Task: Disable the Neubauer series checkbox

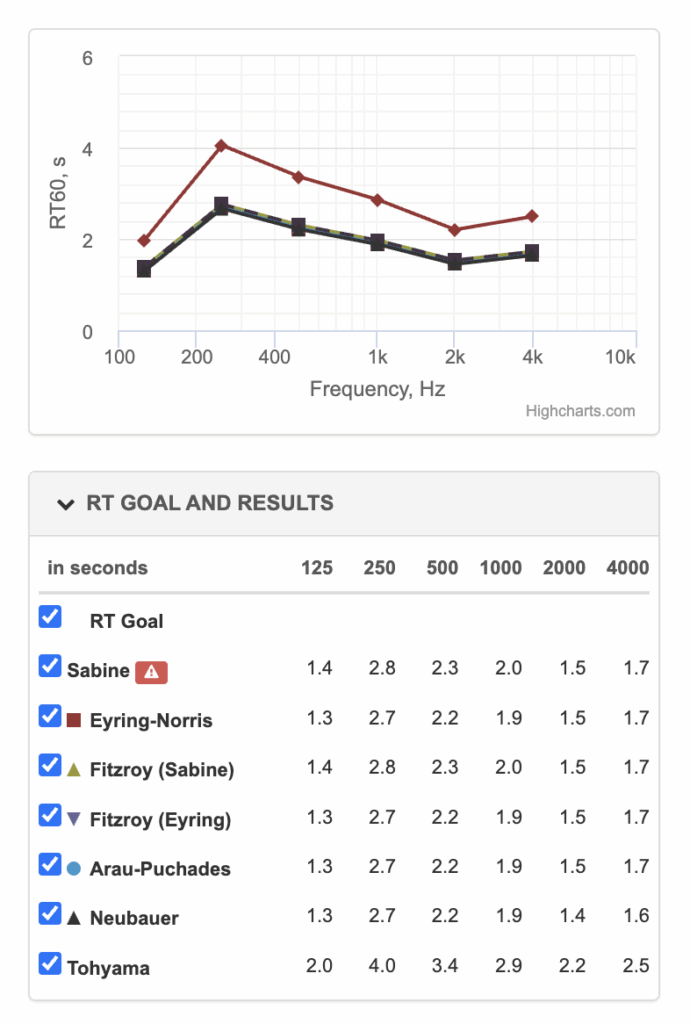Action: pyautogui.click(x=50, y=914)
